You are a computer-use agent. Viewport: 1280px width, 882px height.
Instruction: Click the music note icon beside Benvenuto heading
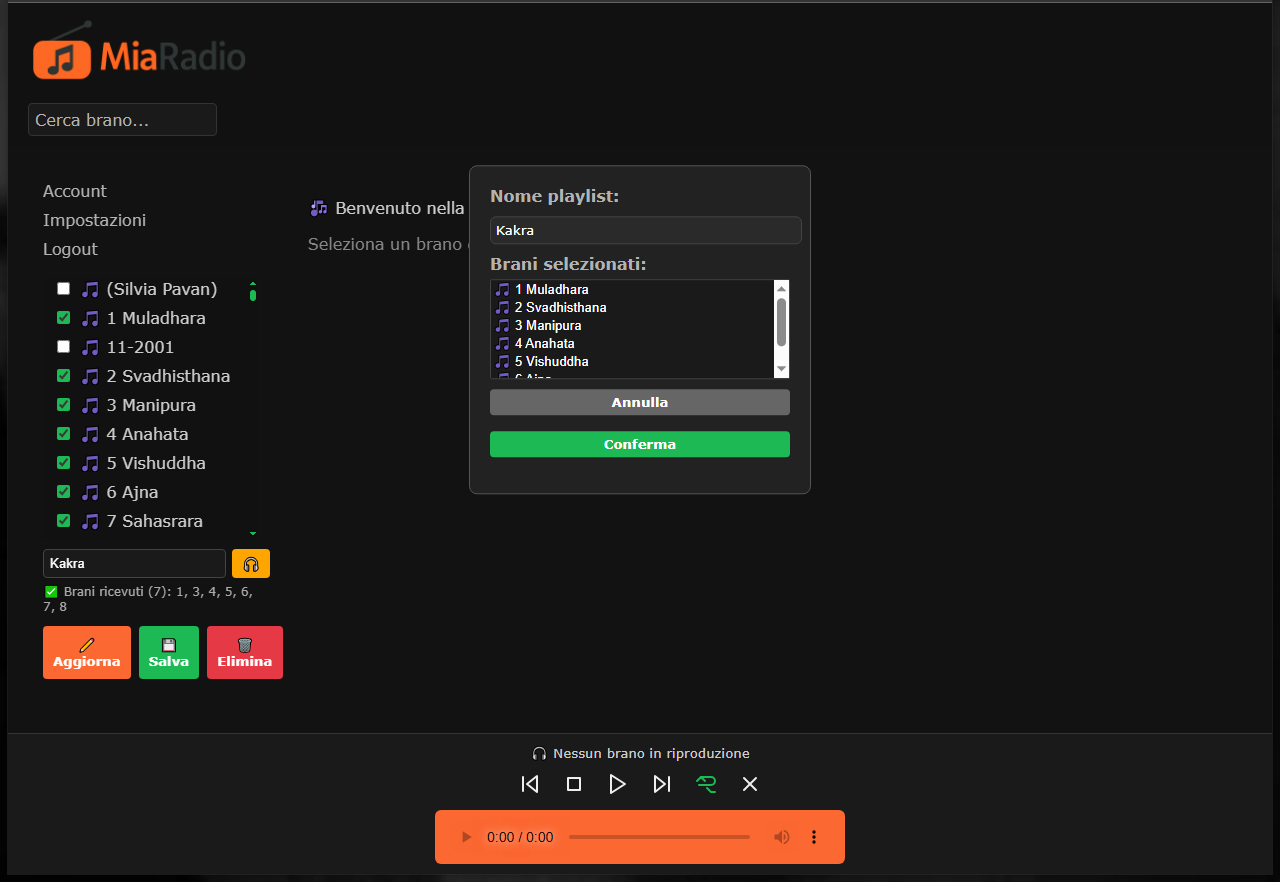pos(319,208)
